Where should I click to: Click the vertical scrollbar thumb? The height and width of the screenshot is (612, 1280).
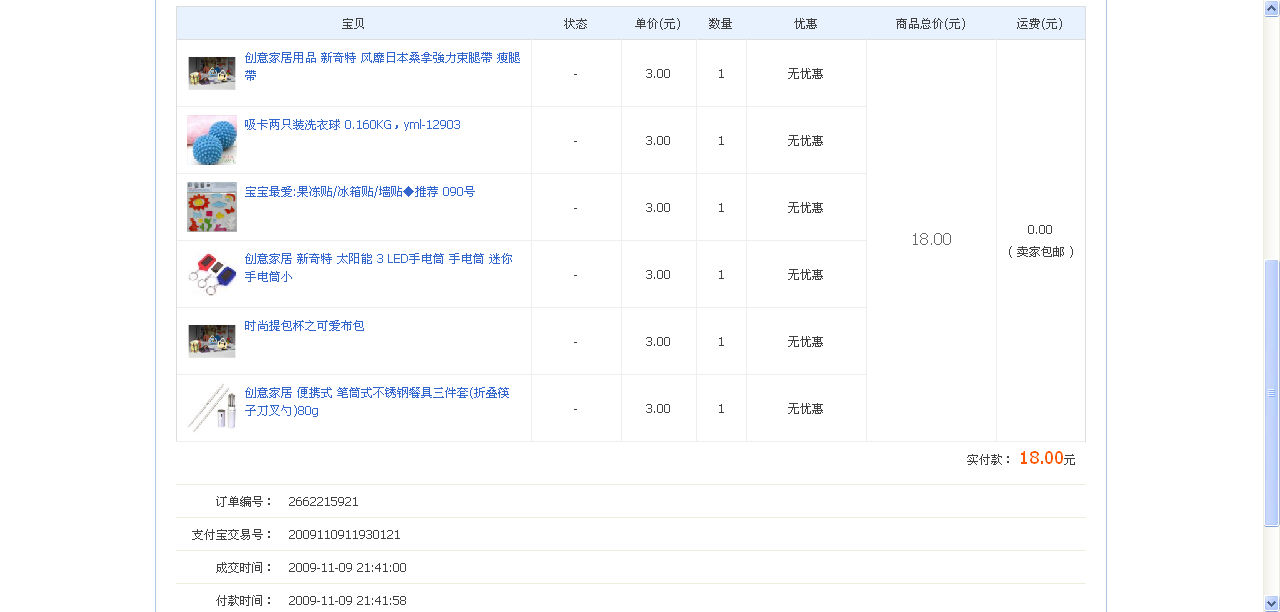click(1272, 393)
